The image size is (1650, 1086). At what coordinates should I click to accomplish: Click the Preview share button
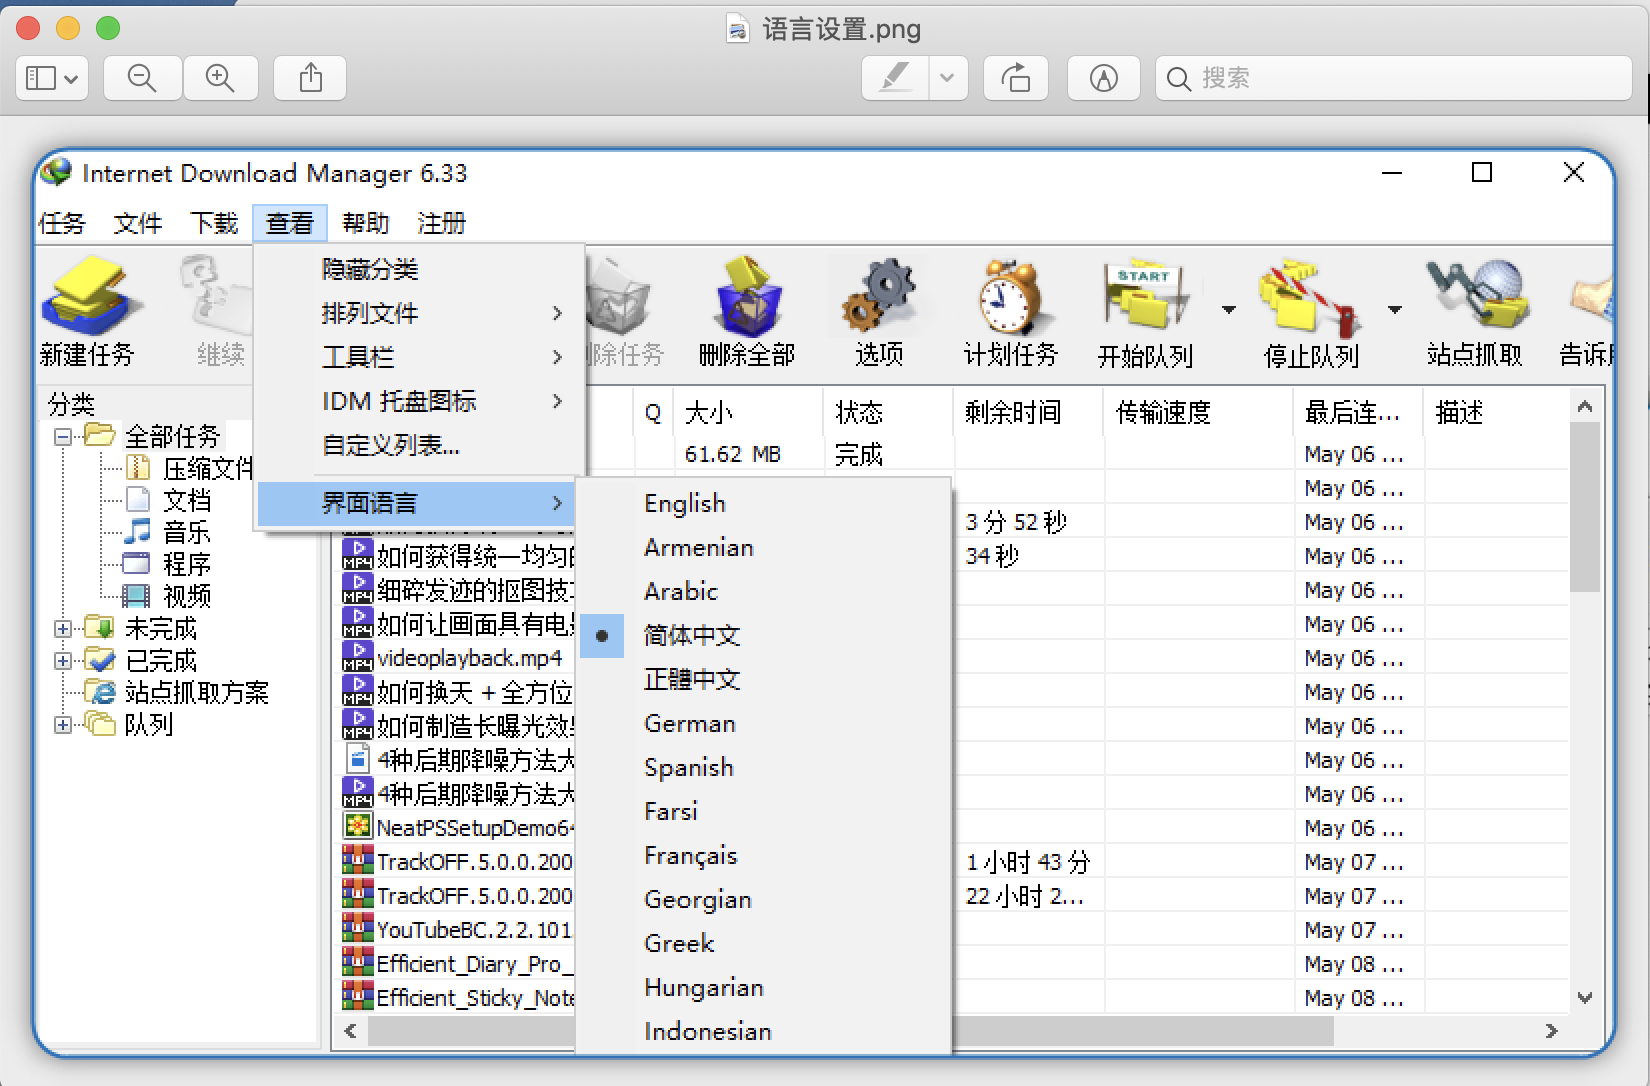click(x=311, y=78)
